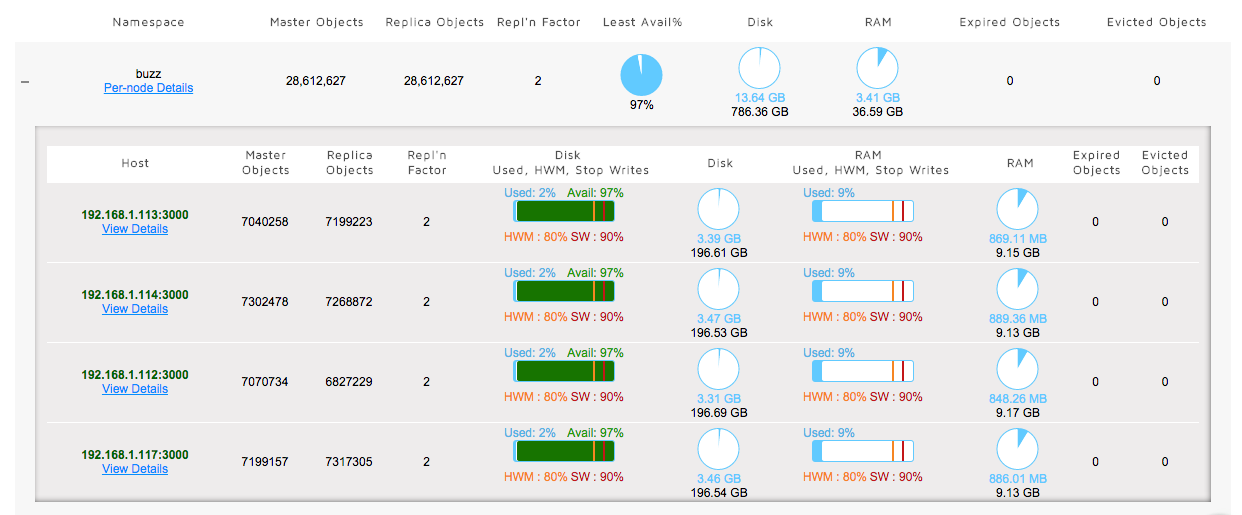Screen dimensions: 1242x515
Task: Click disk usage bar for 192.168.1.117
Action: 564,451
